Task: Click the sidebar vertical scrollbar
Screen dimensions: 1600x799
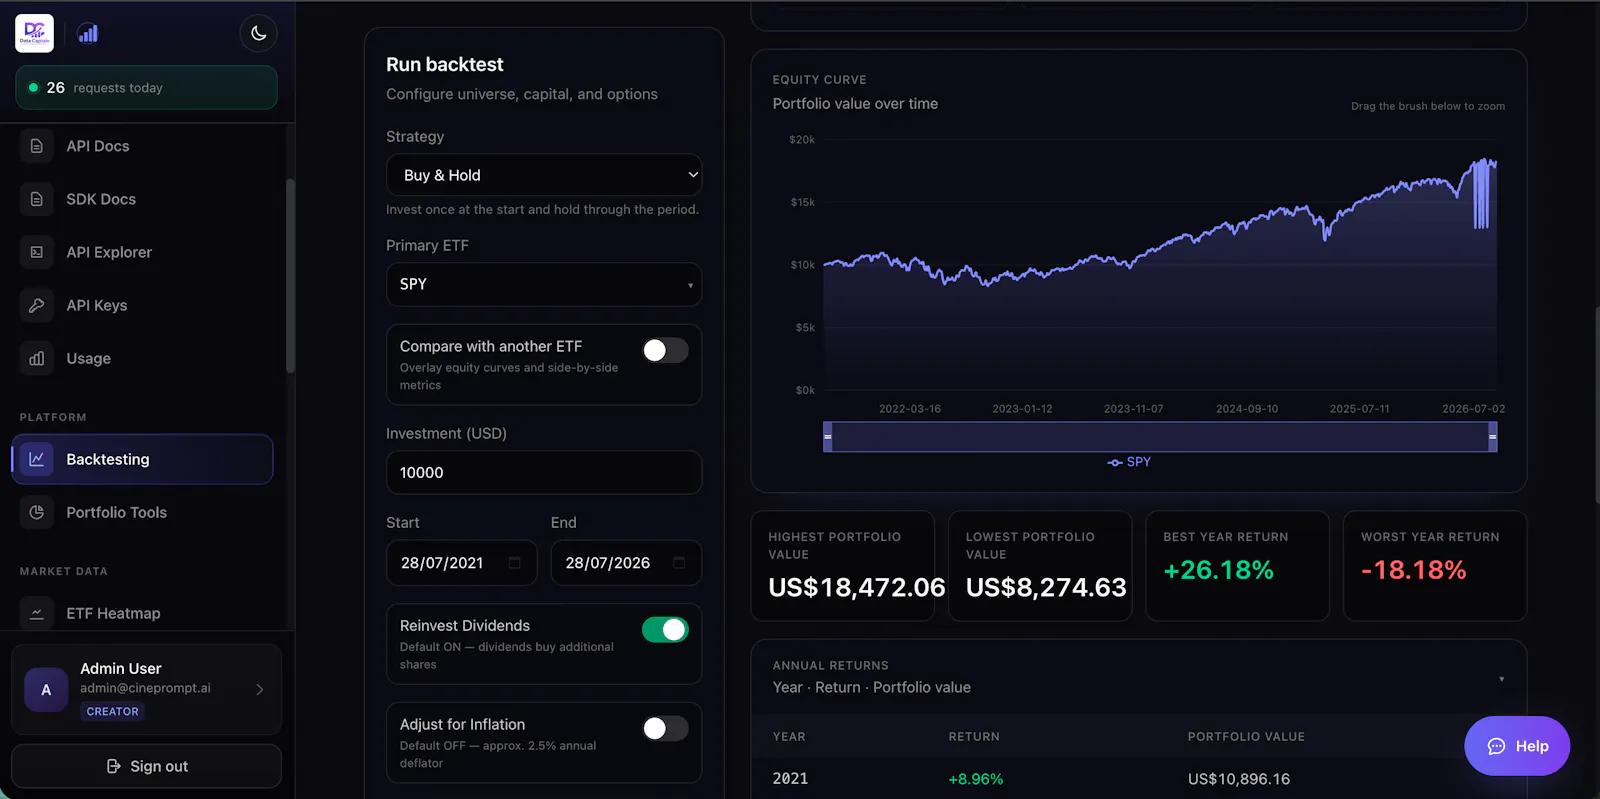Action: [290, 276]
